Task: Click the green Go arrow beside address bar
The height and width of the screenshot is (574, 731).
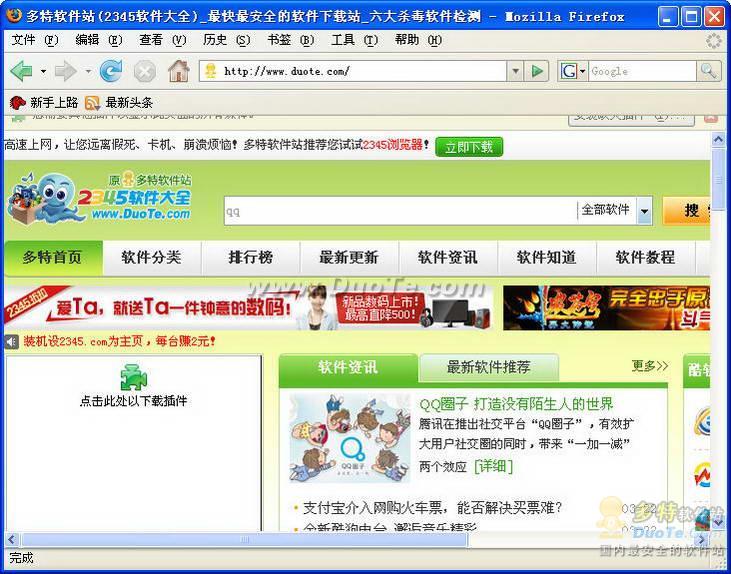Action: (x=537, y=71)
